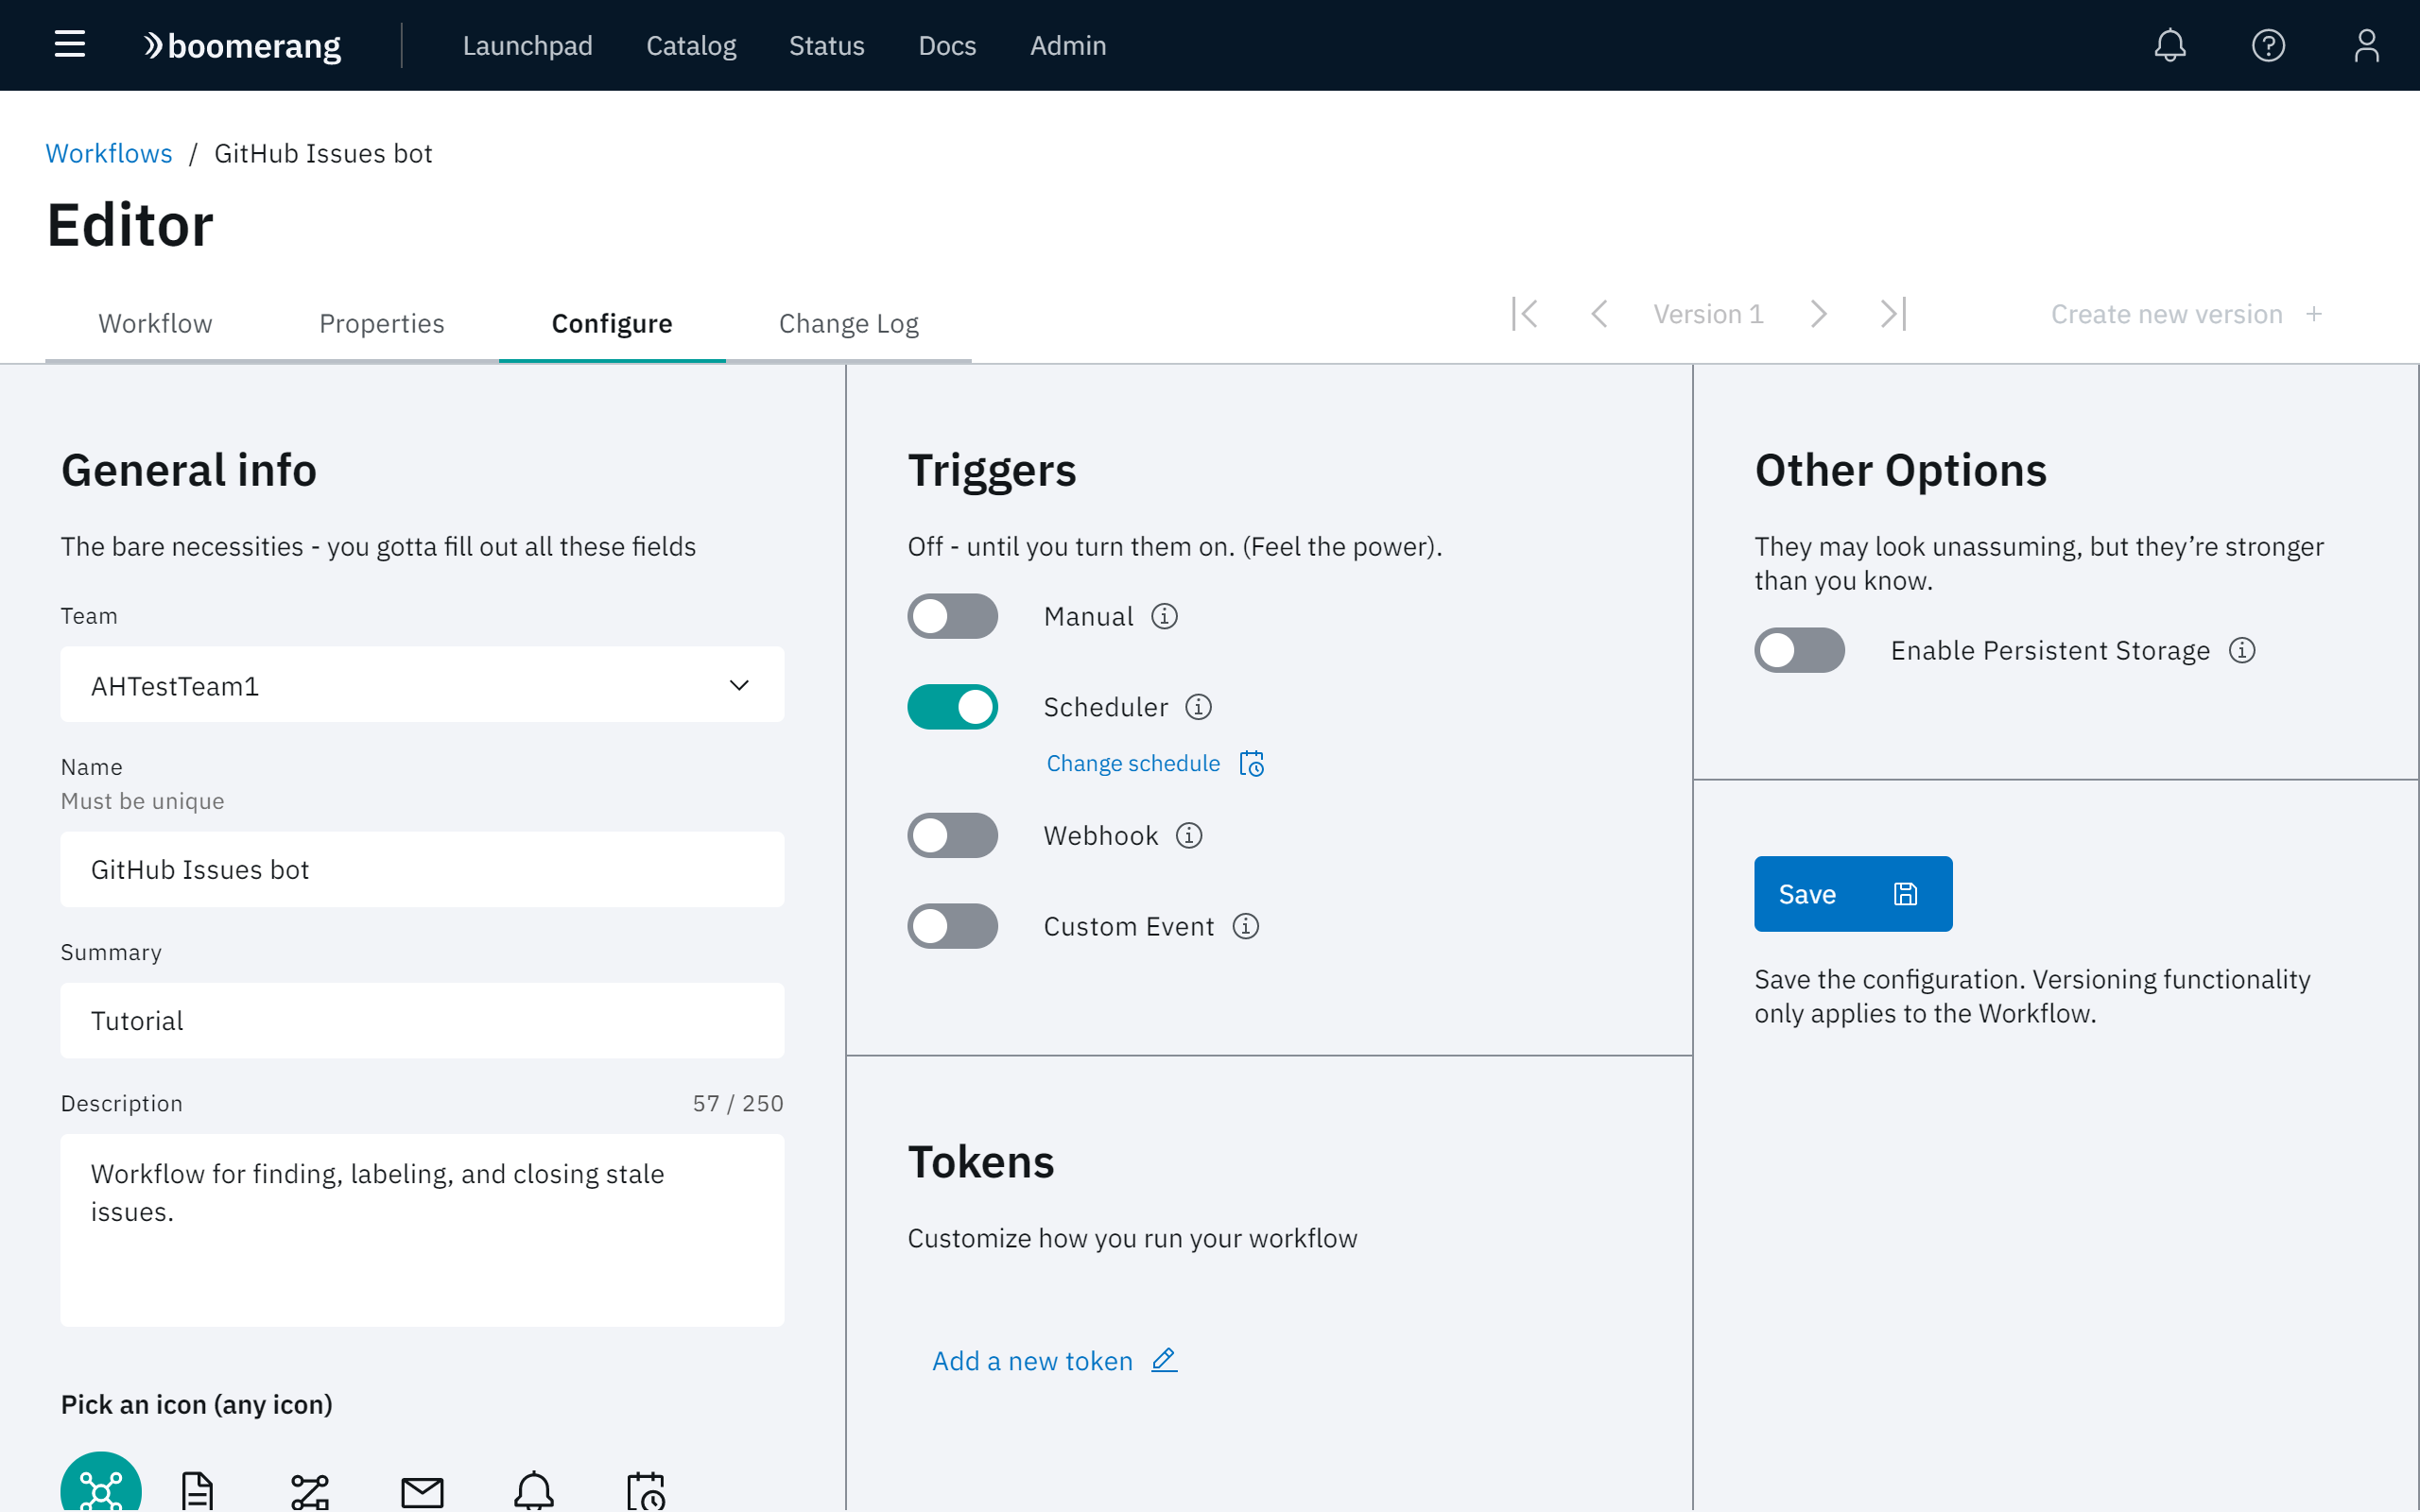Image resolution: width=2420 pixels, height=1512 pixels.
Task: Show info for Enable Persistent Storage
Action: coord(2242,650)
